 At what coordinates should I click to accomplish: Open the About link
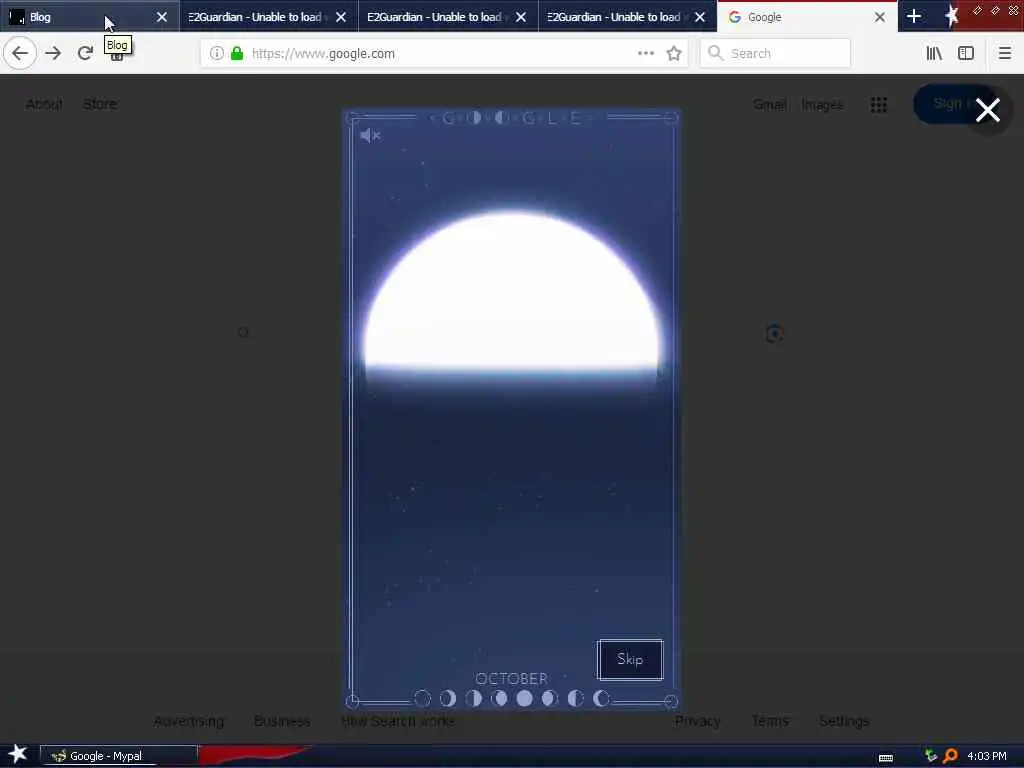pos(44,104)
